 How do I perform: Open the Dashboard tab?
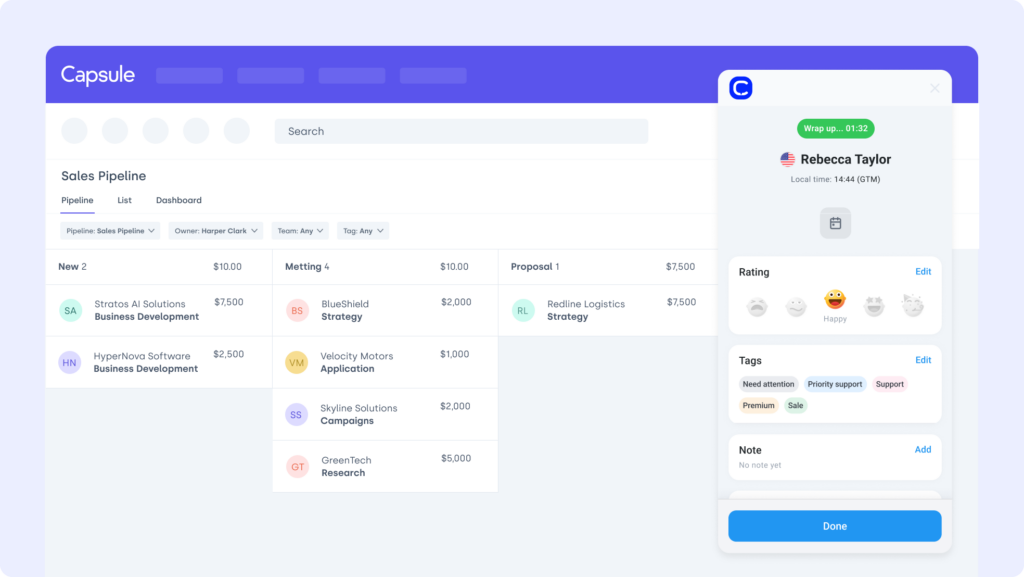click(178, 200)
